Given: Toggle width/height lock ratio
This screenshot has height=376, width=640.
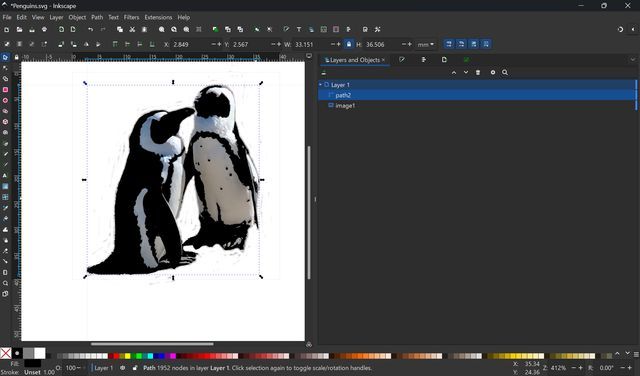Looking at the screenshot, I should (x=349, y=44).
